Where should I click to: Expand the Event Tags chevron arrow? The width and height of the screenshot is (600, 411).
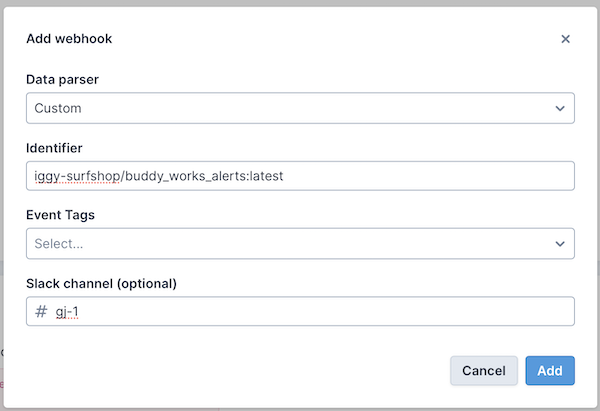[x=559, y=243]
